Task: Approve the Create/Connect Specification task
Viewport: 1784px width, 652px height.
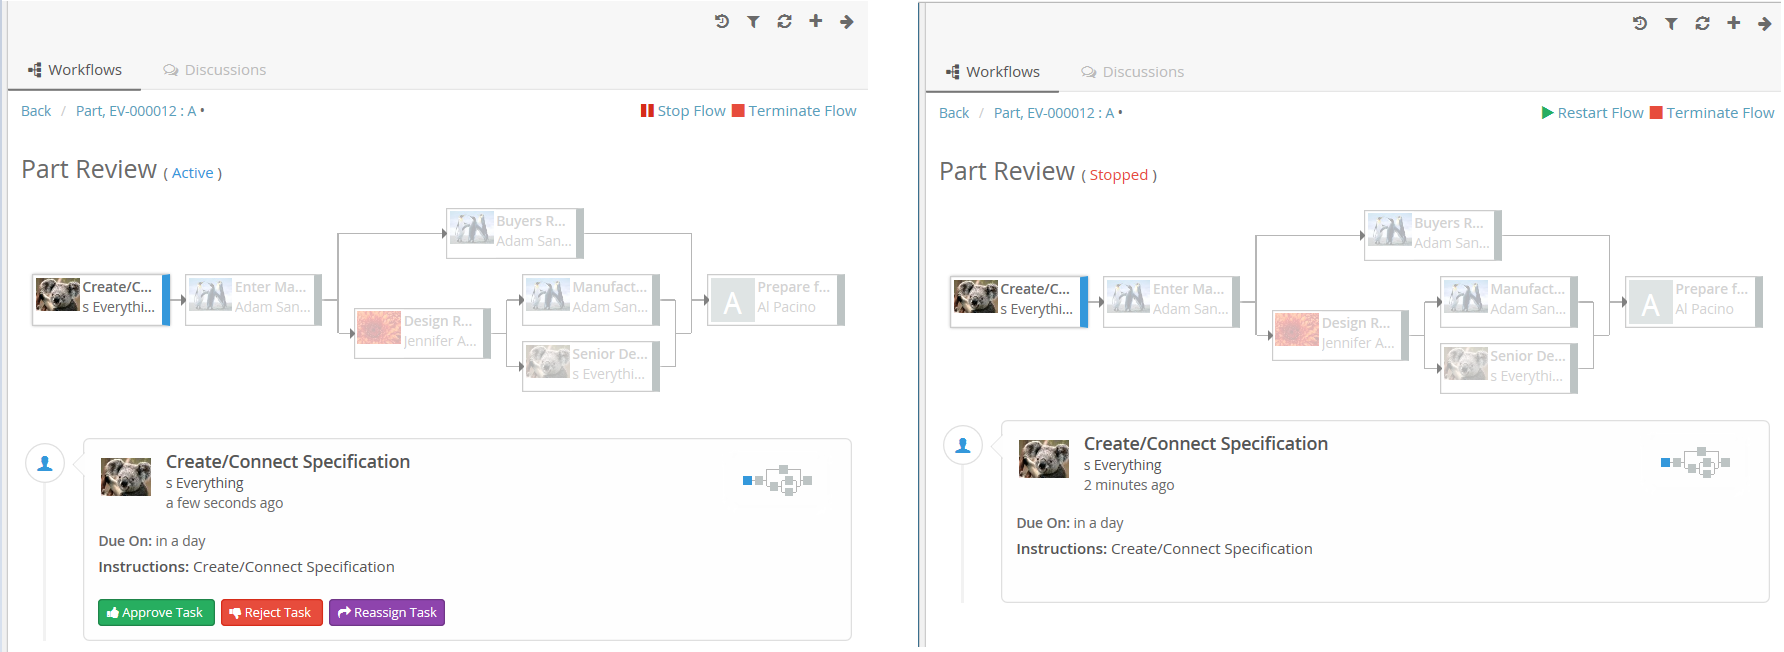Action: point(156,613)
